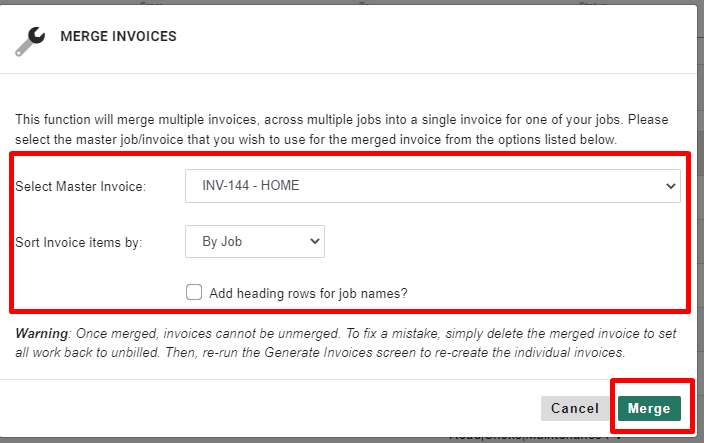This screenshot has width=704, height=443.
Task: Click the wrench icon in dialog header
Action: pyautogui.click(x=30, y=41)
